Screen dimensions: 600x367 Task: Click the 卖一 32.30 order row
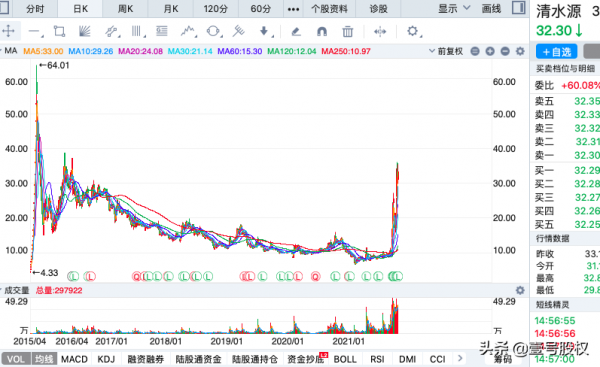point(567,155)
